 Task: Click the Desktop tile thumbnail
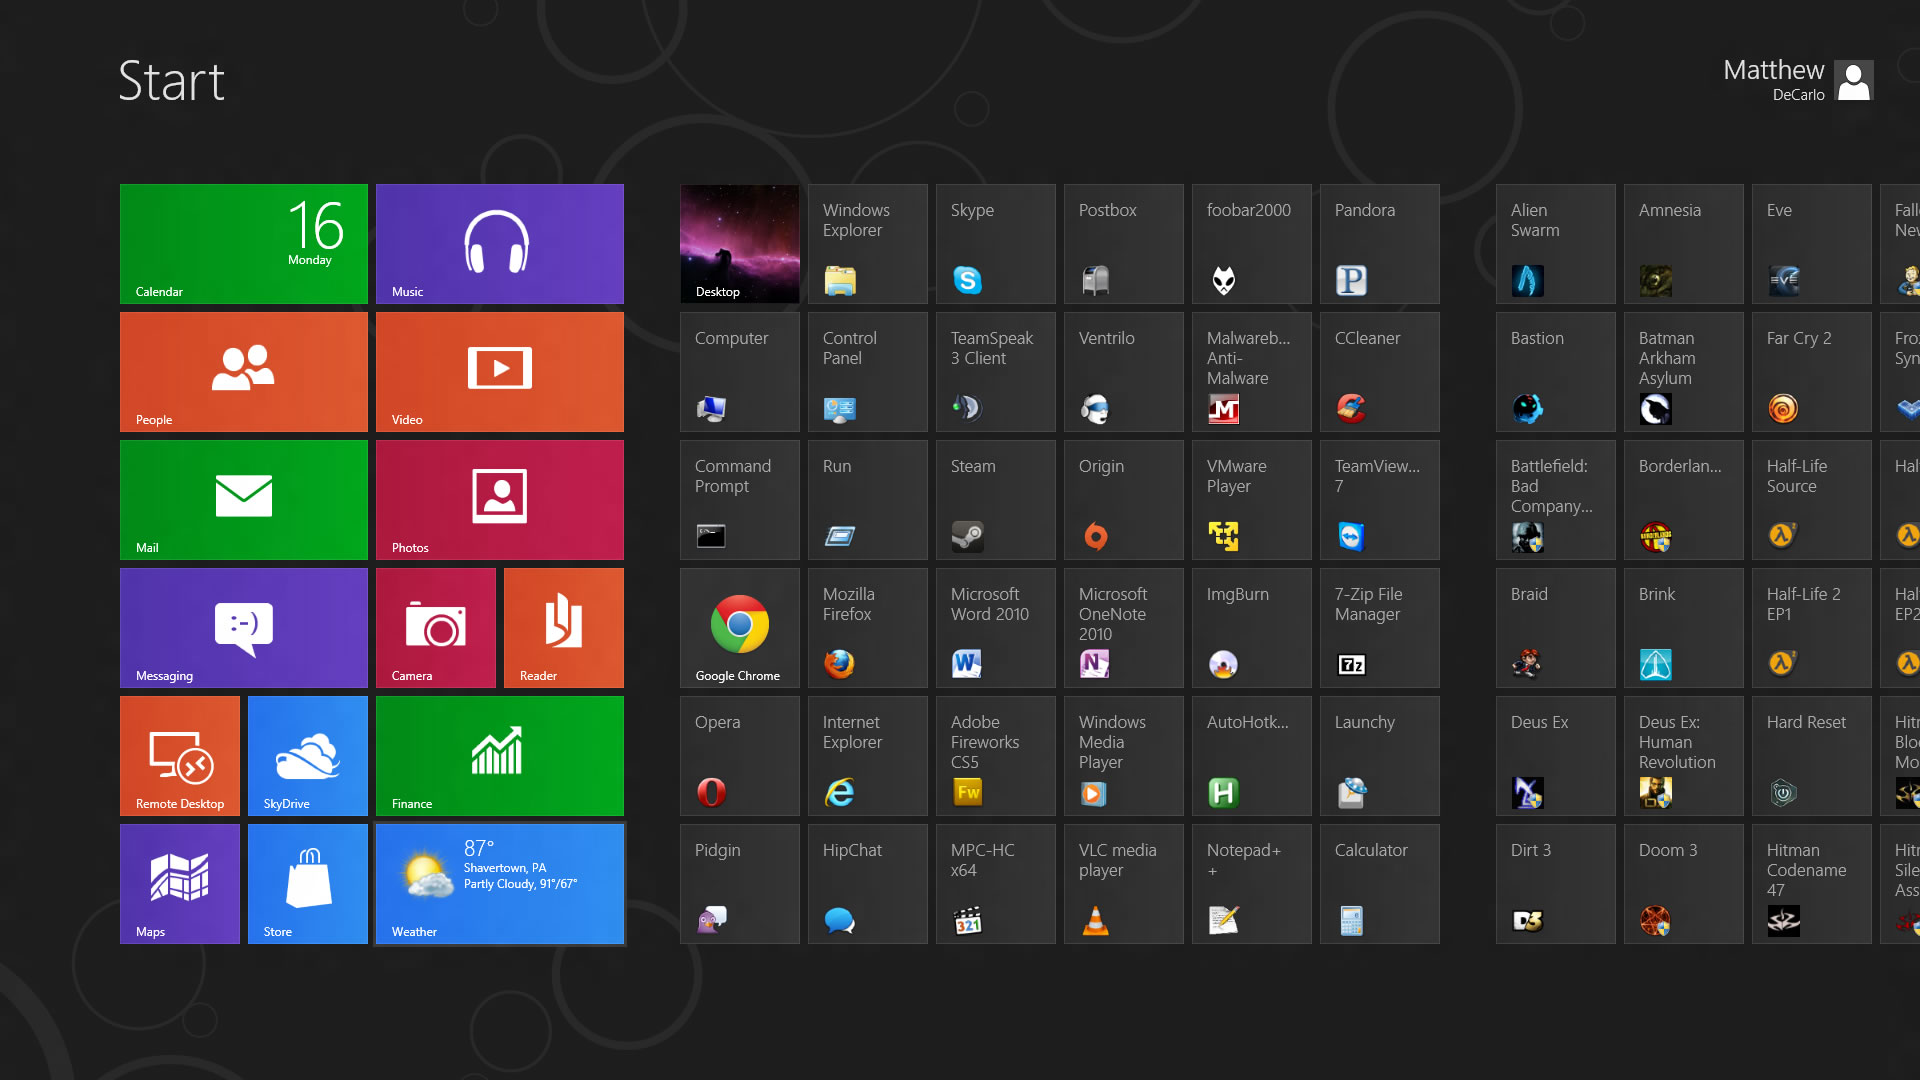tap(740, 244)
